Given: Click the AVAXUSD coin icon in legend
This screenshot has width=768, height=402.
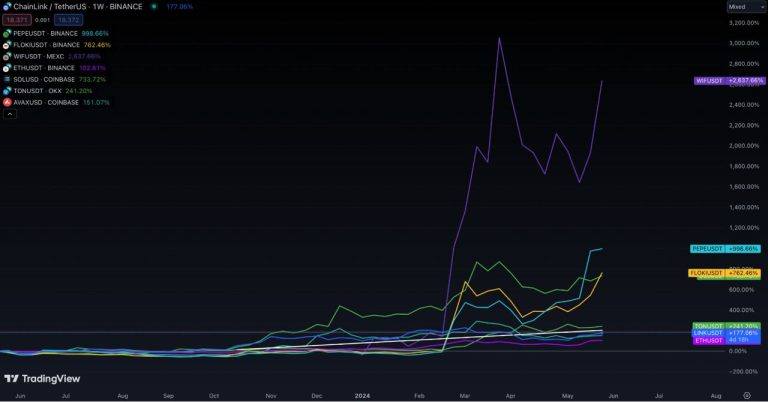Looking at the screenshot, I should pyautogui.click(x=7, y=102).
